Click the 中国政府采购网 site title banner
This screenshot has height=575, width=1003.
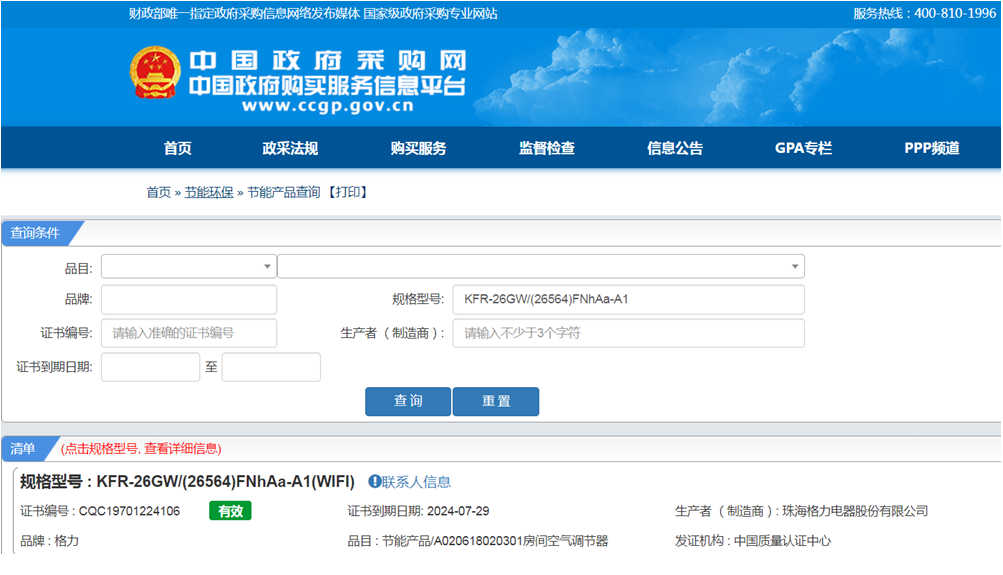(x=328, y=61)
